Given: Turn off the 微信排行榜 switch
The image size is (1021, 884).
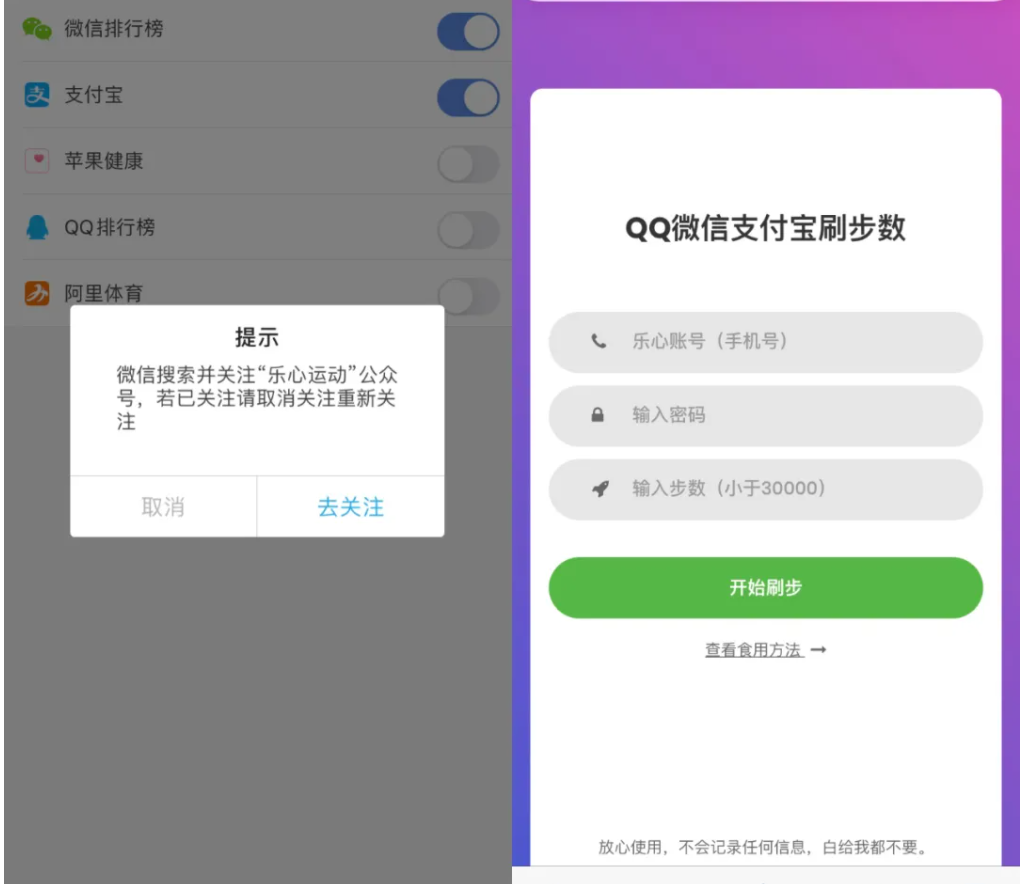Looking at the screenshot, I should 468,31.
